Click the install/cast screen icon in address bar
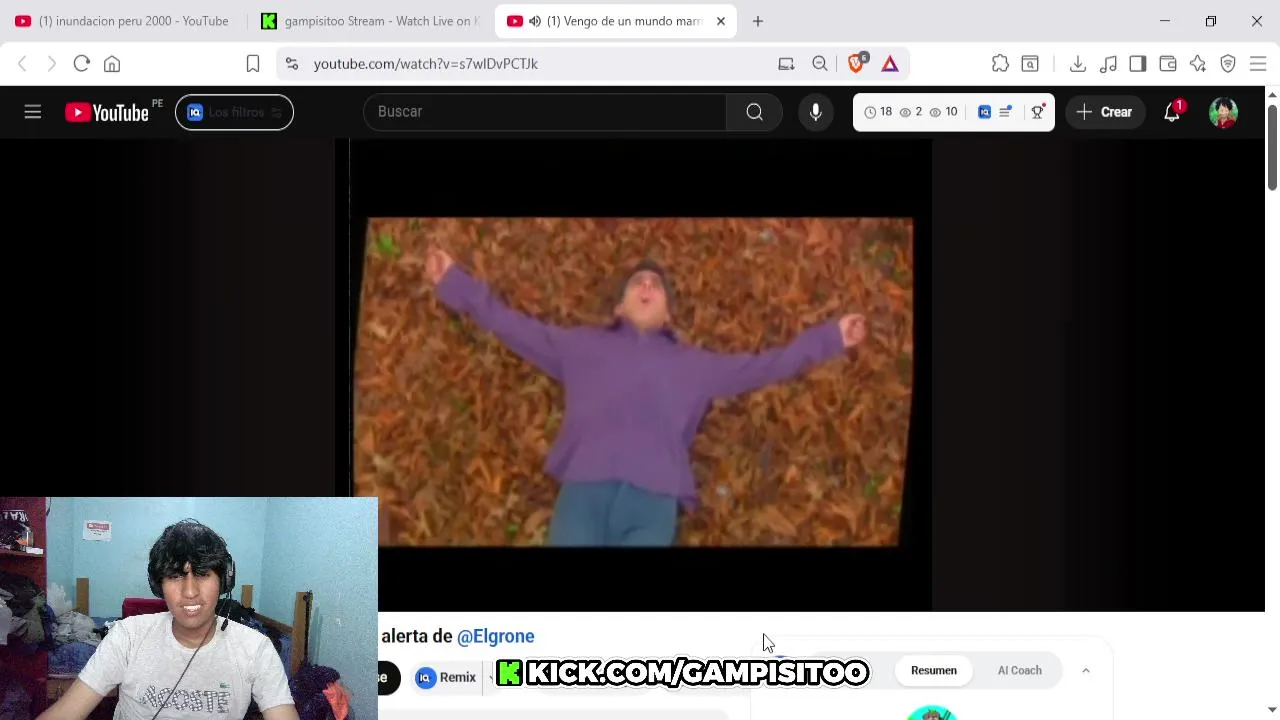The height and width of the screenshot is (720, 1280). [x=786, y=64]
